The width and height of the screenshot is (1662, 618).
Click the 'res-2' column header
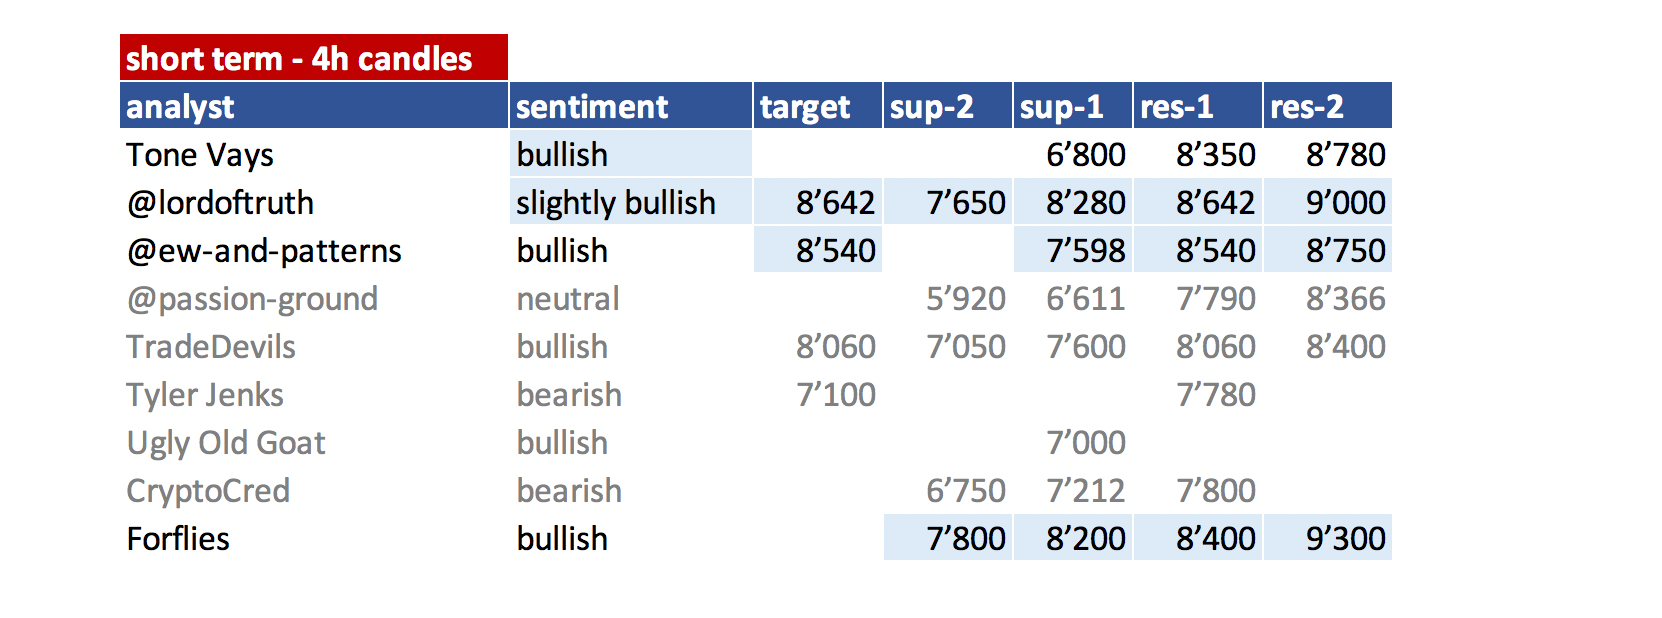click(1328, 105)
